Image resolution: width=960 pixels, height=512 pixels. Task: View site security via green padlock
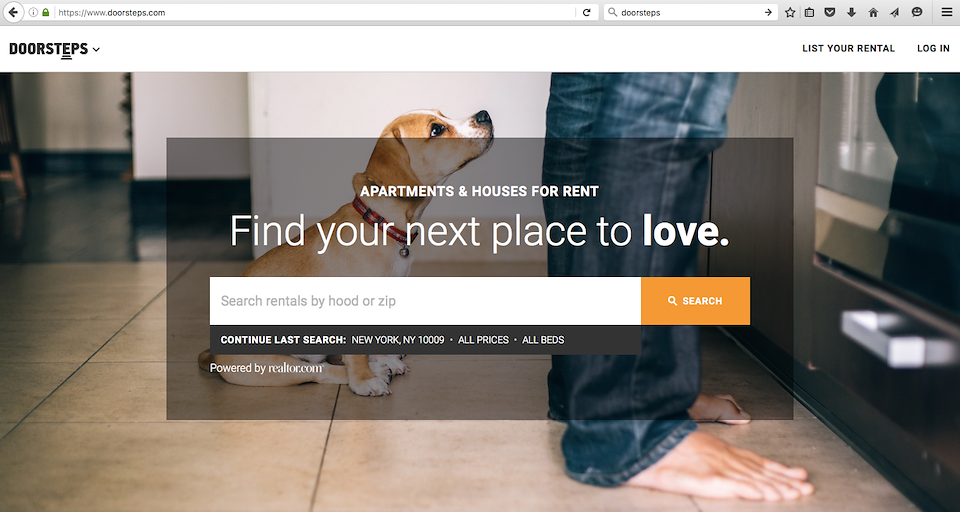coord(45,12)
